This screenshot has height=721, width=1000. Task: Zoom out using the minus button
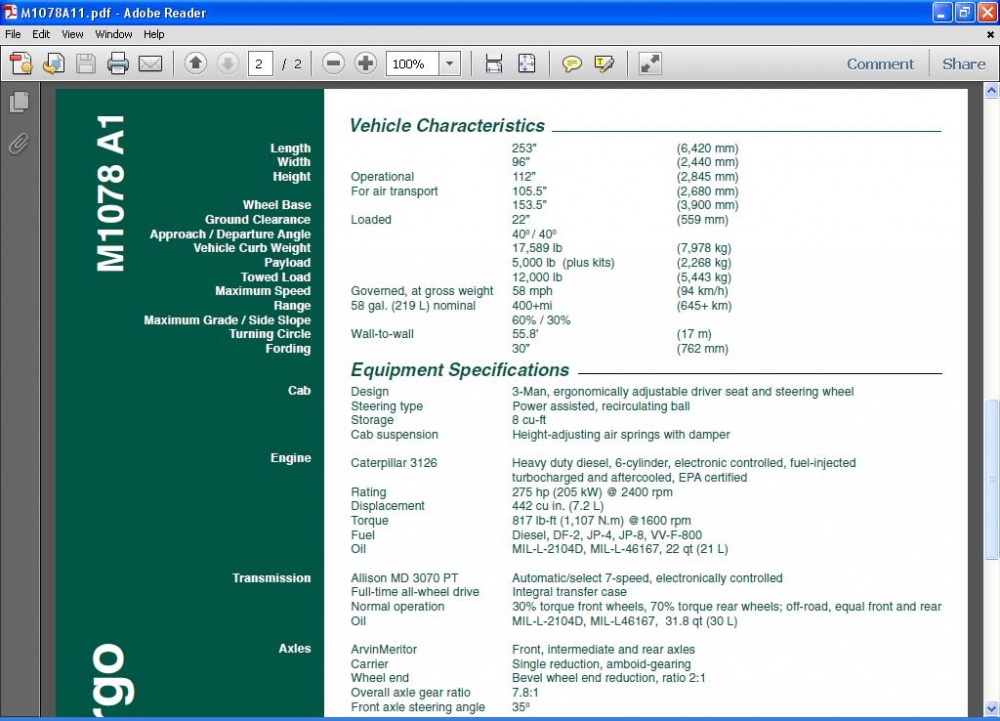point(333,63)
